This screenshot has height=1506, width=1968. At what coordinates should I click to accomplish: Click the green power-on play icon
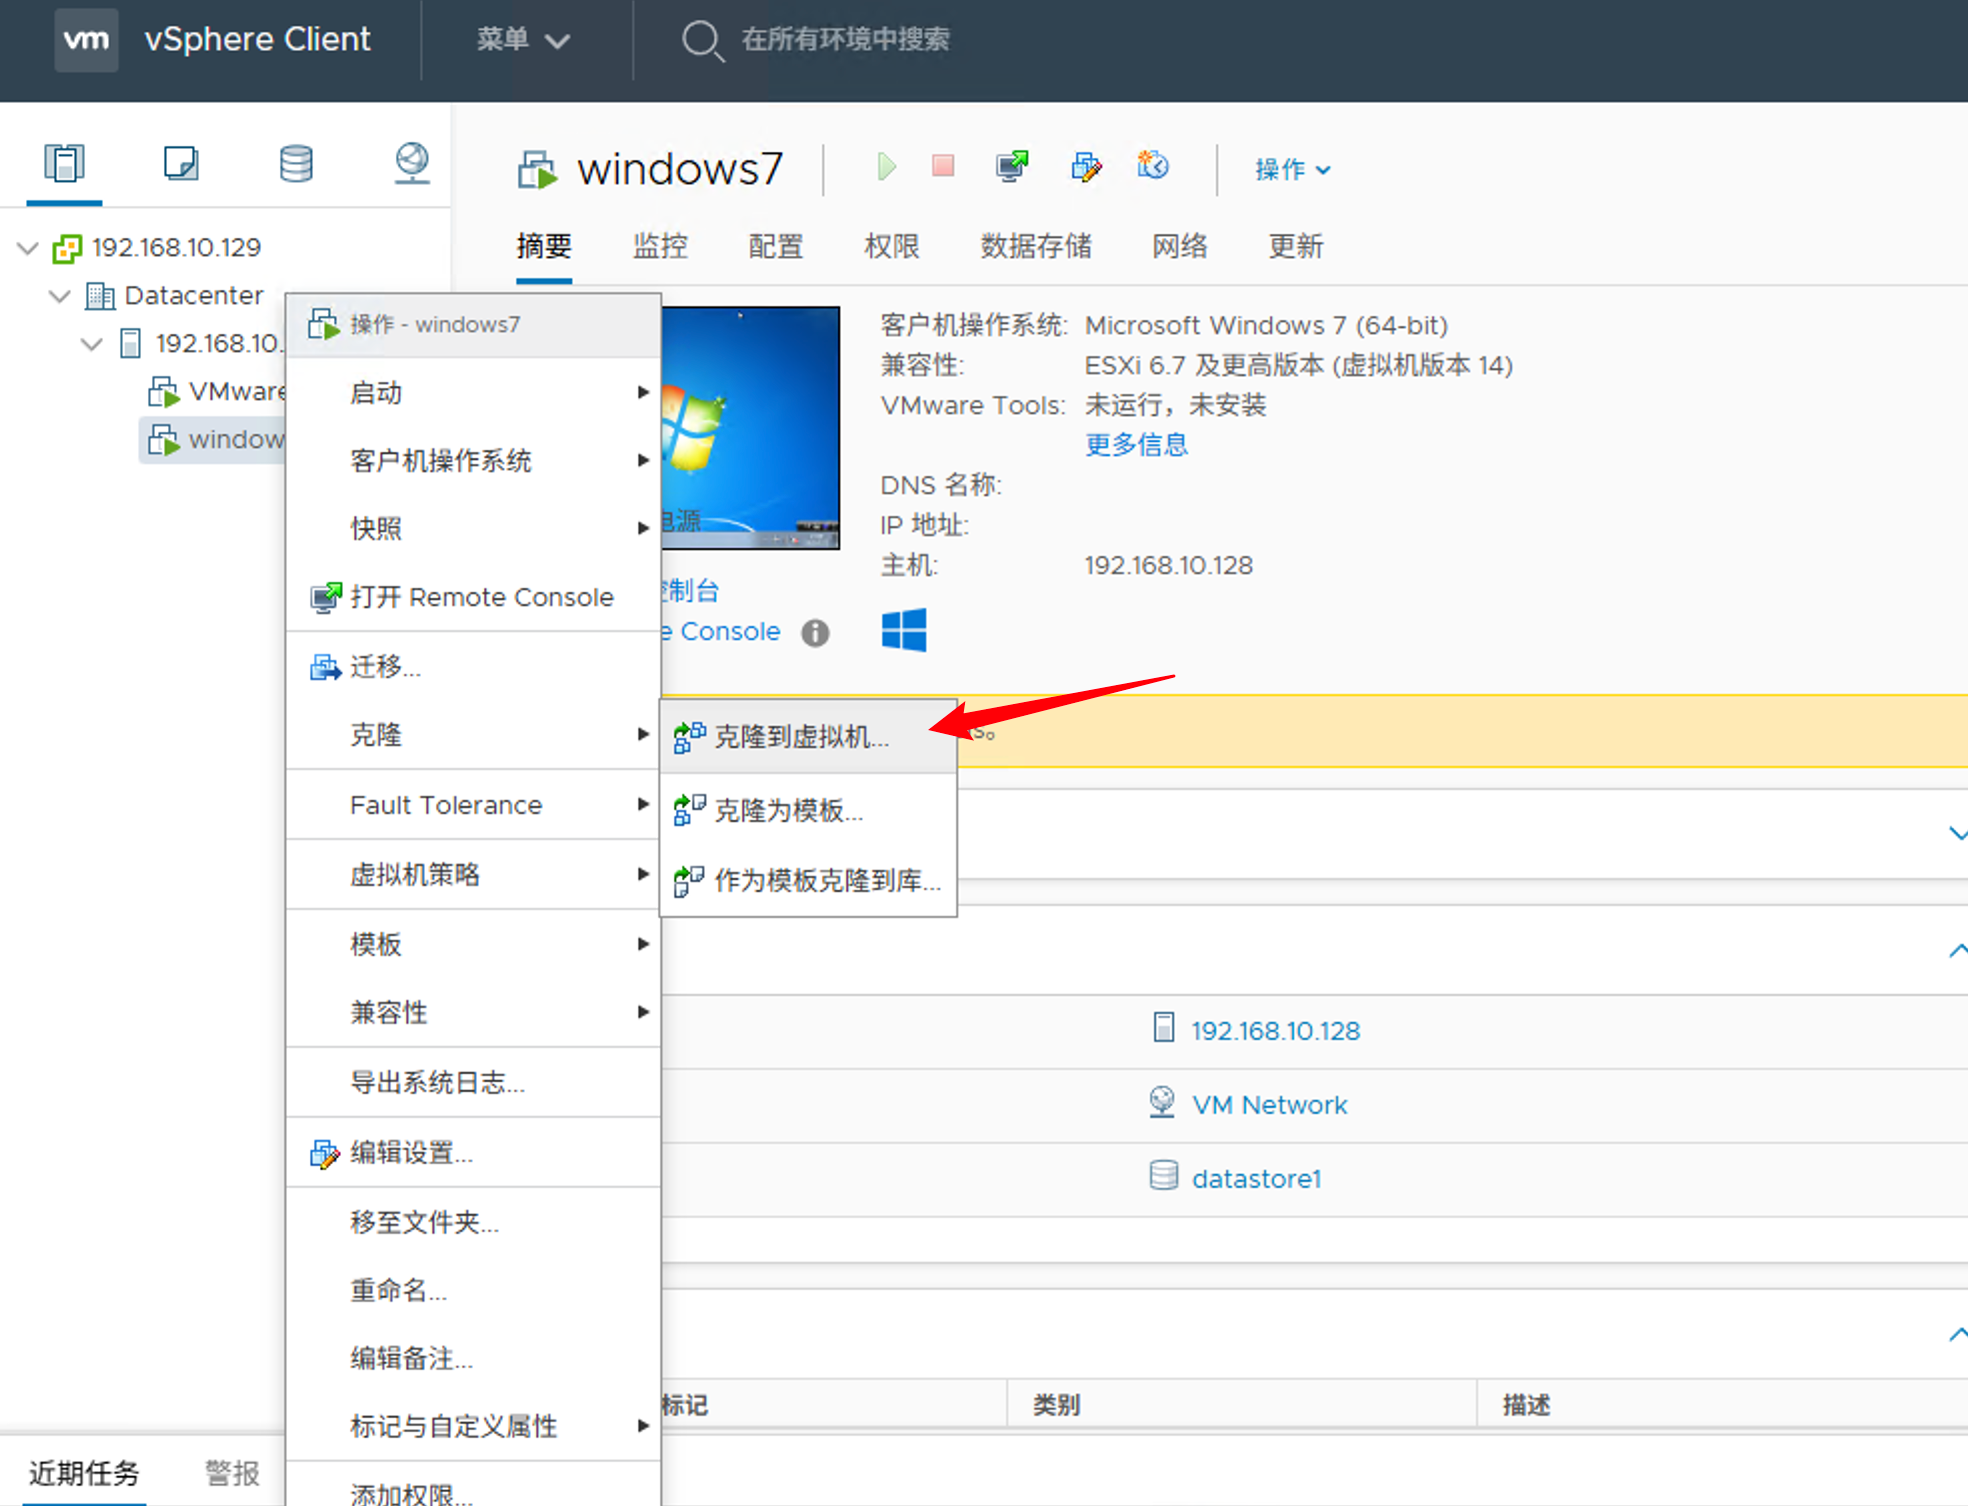coord(885,166)
